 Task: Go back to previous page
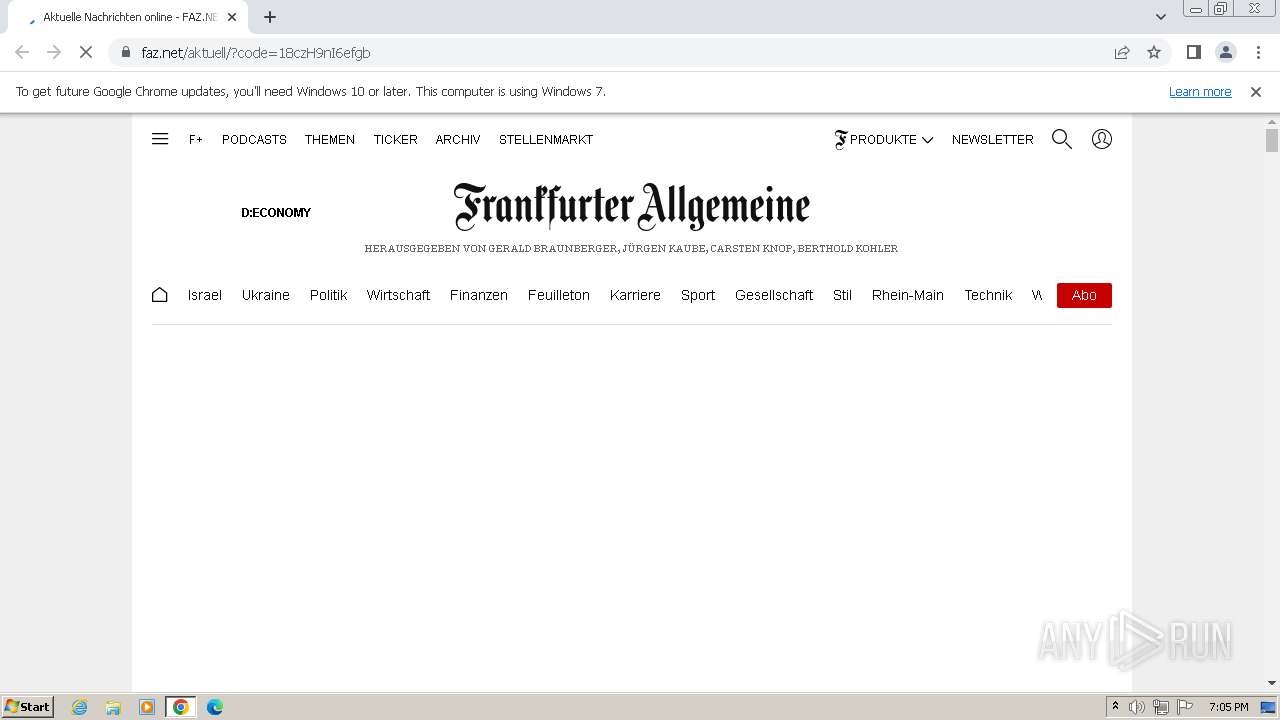(x=22, y=52)
